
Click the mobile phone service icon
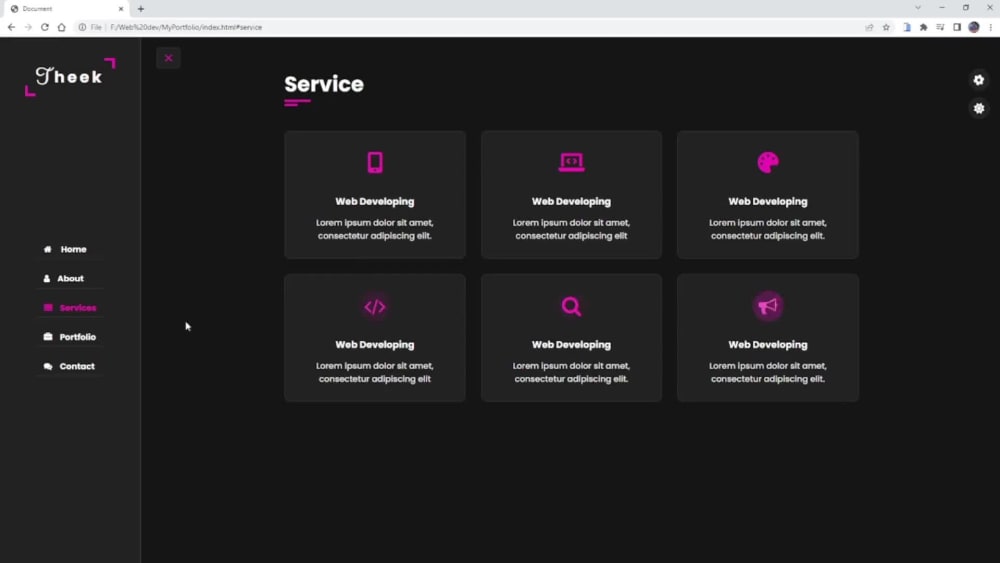[x=375, y=163]
